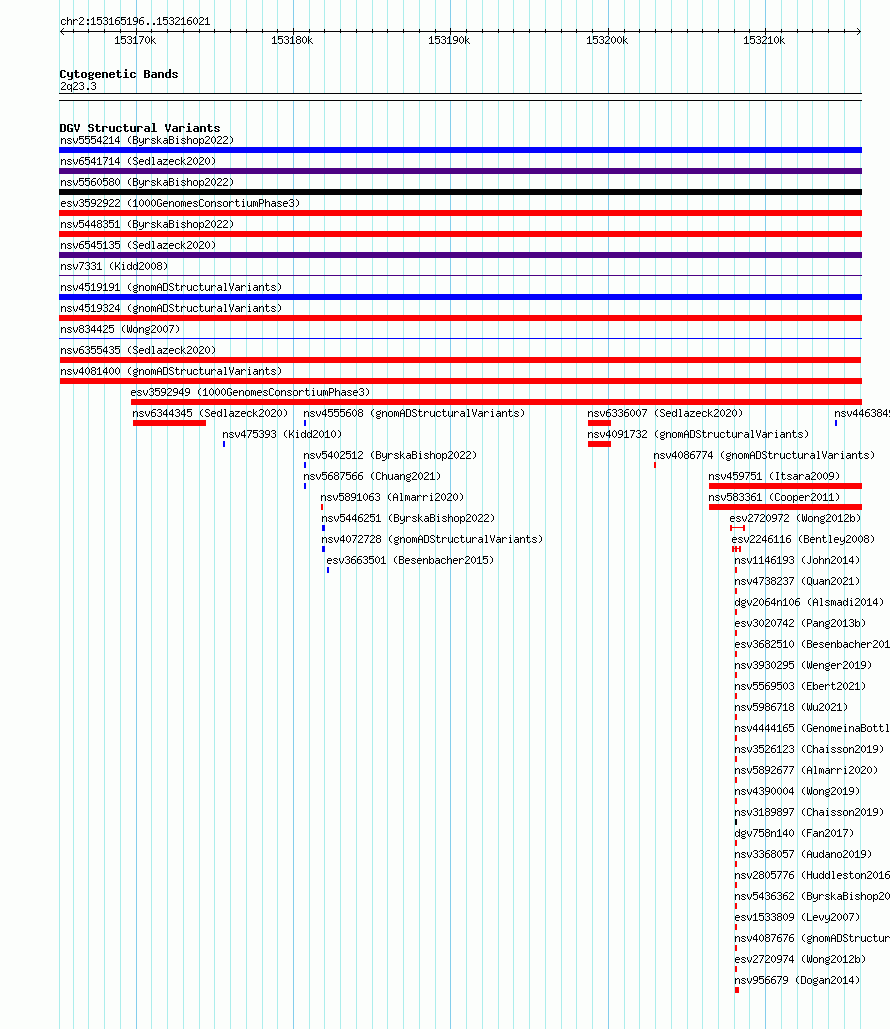Click esv3592922 (1000GenomesConsortiumPhase3) label
Viewport: 890px width, 1029px height.
click(x=180, y=203)
